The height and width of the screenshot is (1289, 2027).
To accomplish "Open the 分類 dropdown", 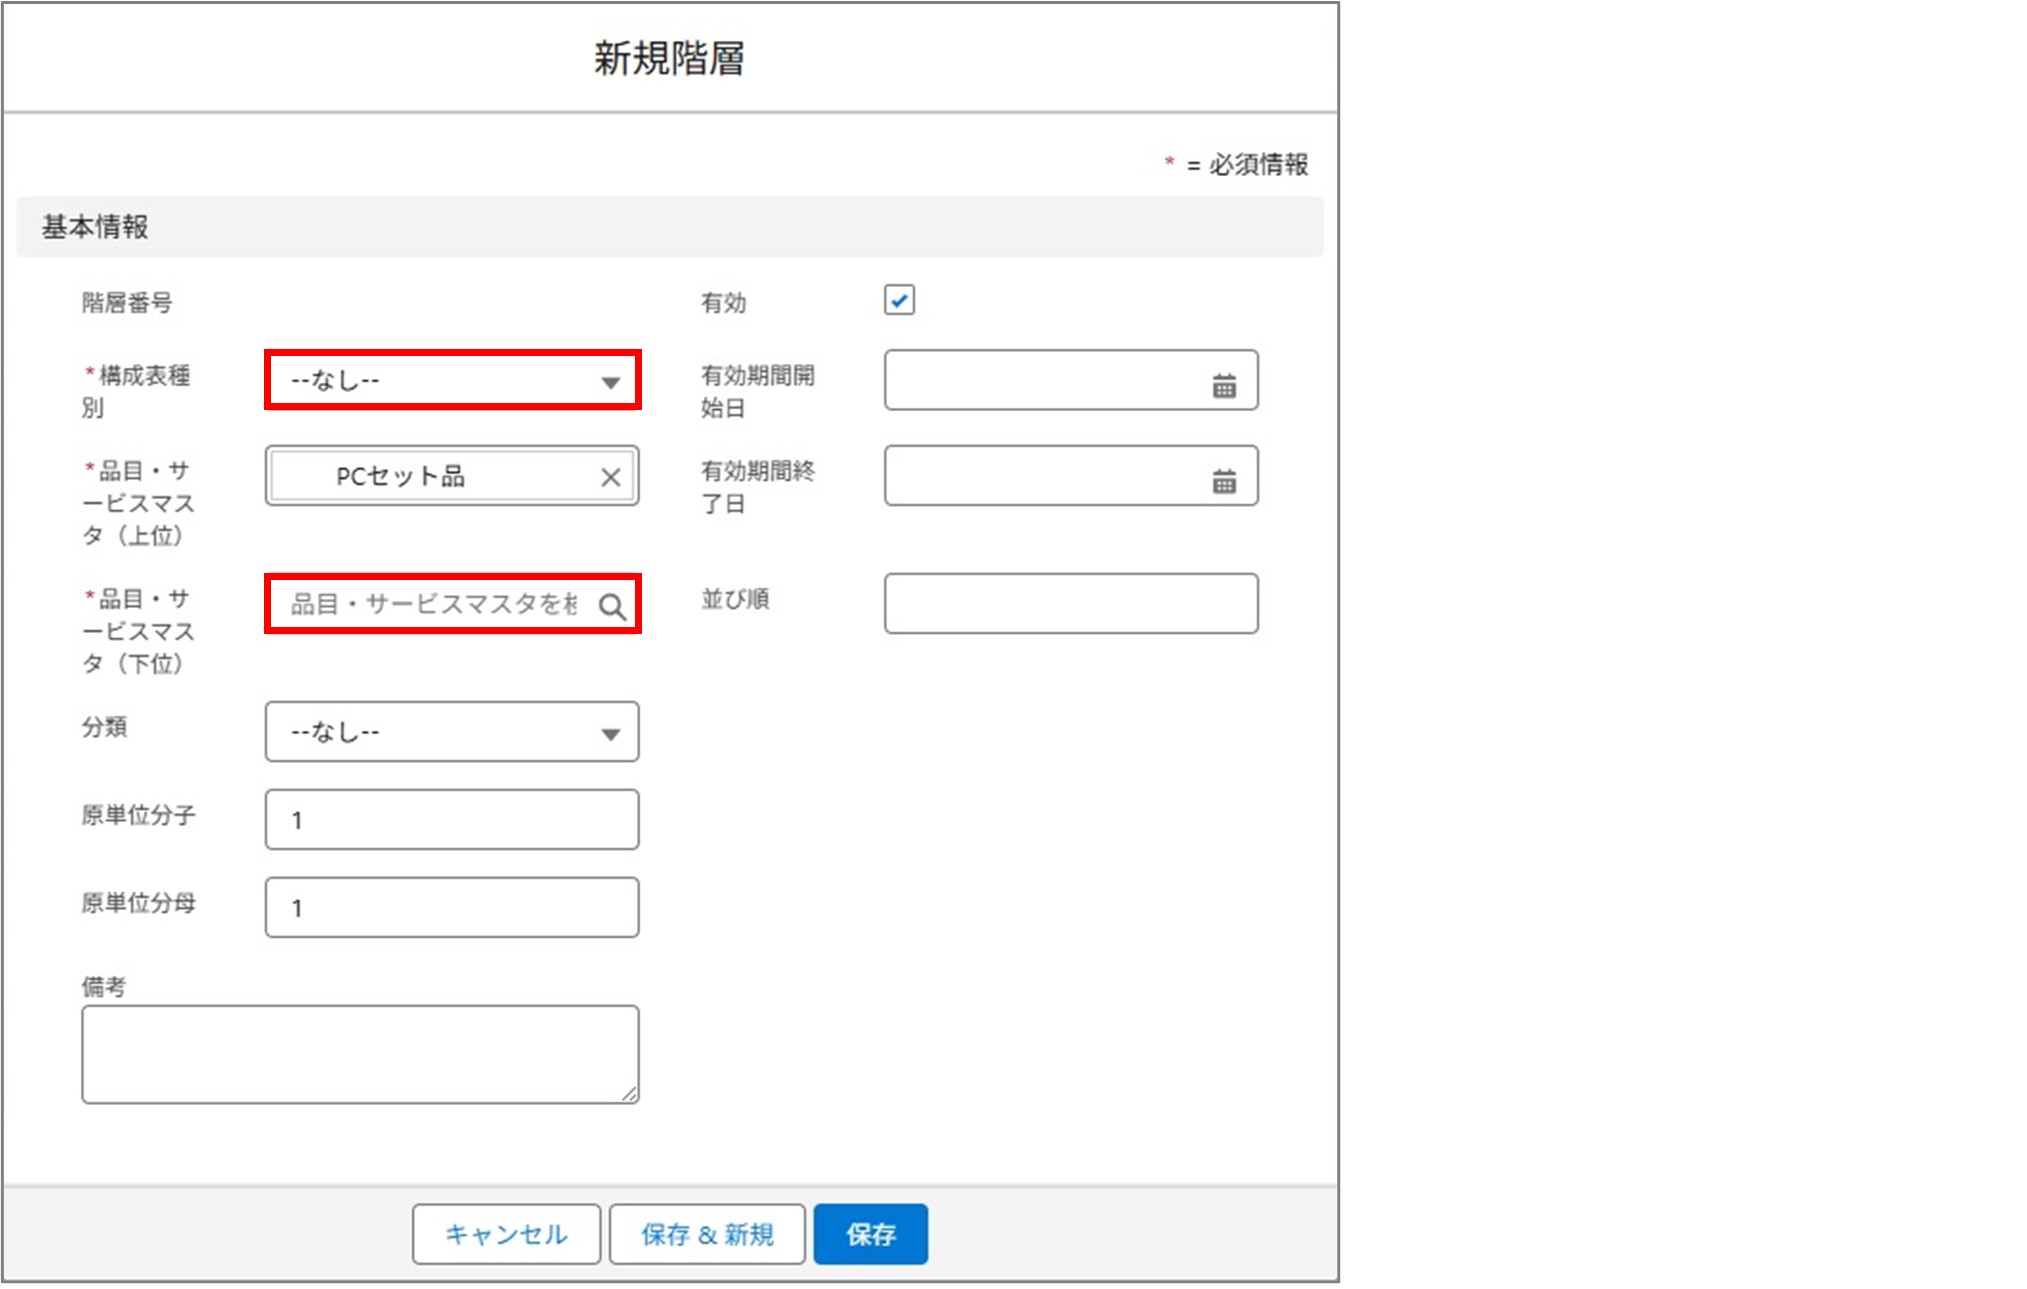I will coord(452,733).
